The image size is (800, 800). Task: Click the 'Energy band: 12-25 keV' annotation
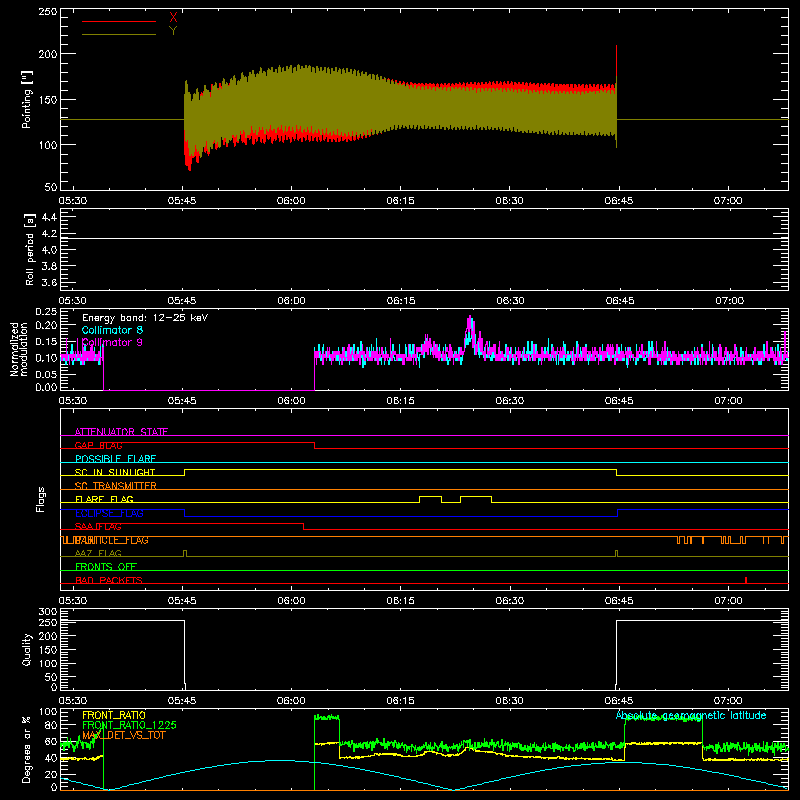click(145, 318)
